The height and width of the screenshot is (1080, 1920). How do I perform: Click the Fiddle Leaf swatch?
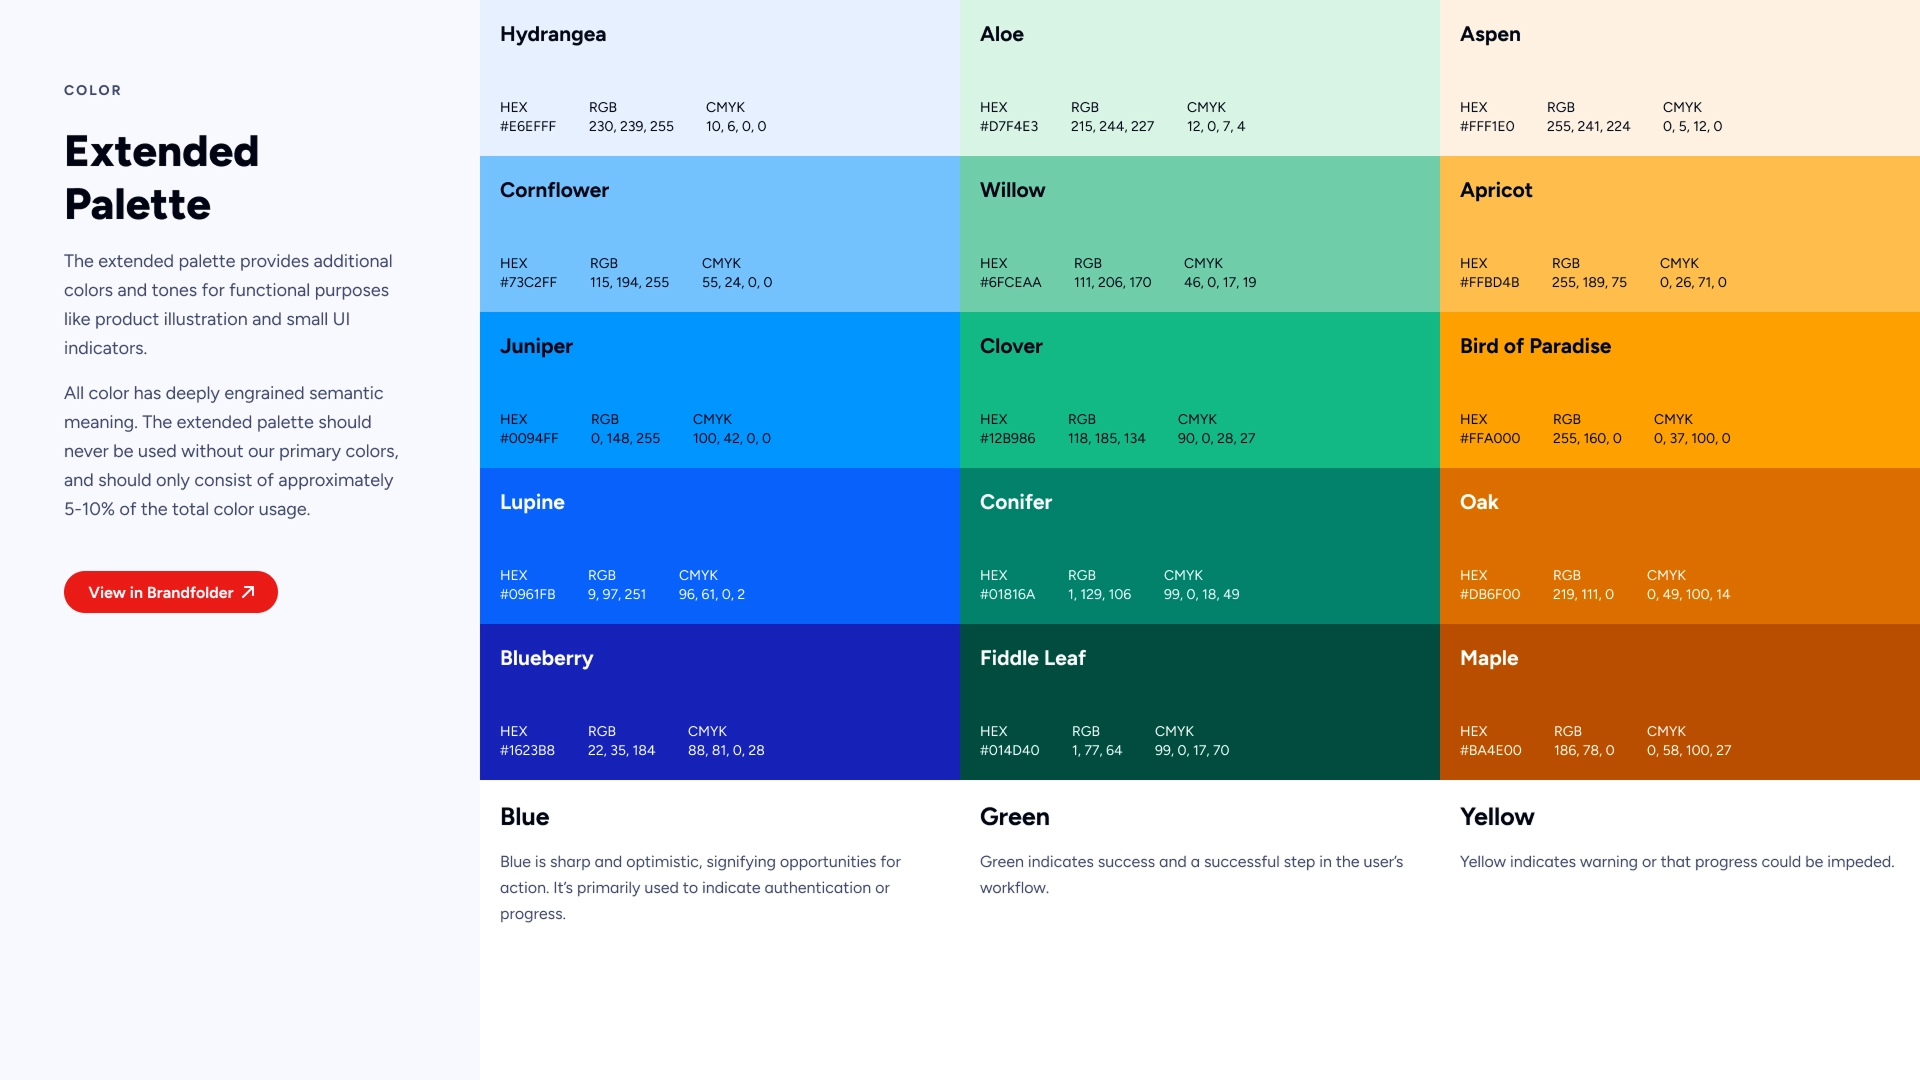tap(1199, 702)
